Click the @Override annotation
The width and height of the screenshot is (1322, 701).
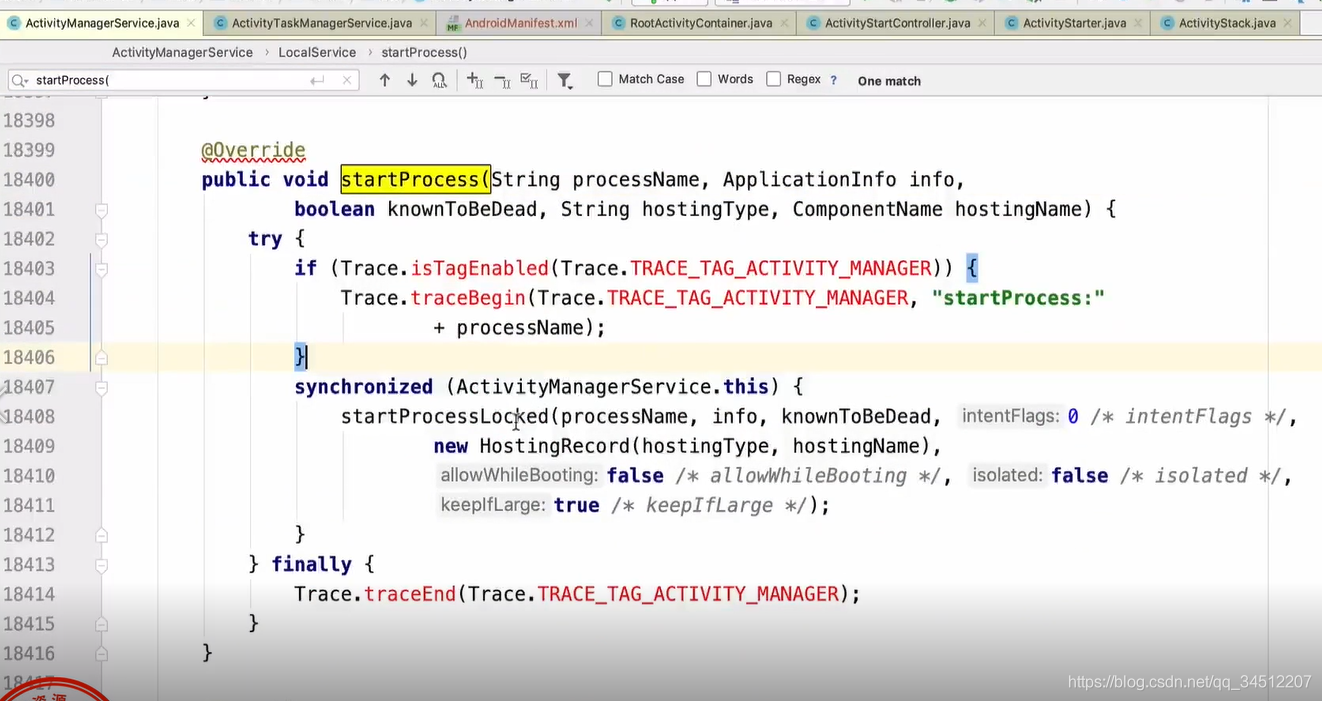click(253, 150)
